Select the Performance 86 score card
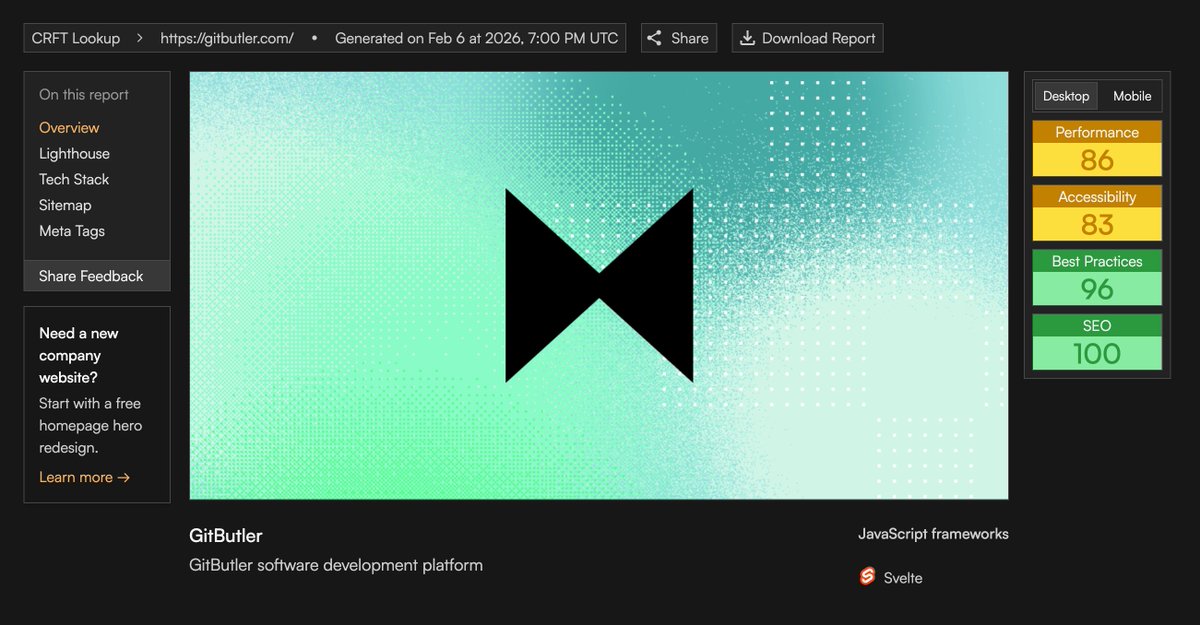 (x=1097, y=148)
